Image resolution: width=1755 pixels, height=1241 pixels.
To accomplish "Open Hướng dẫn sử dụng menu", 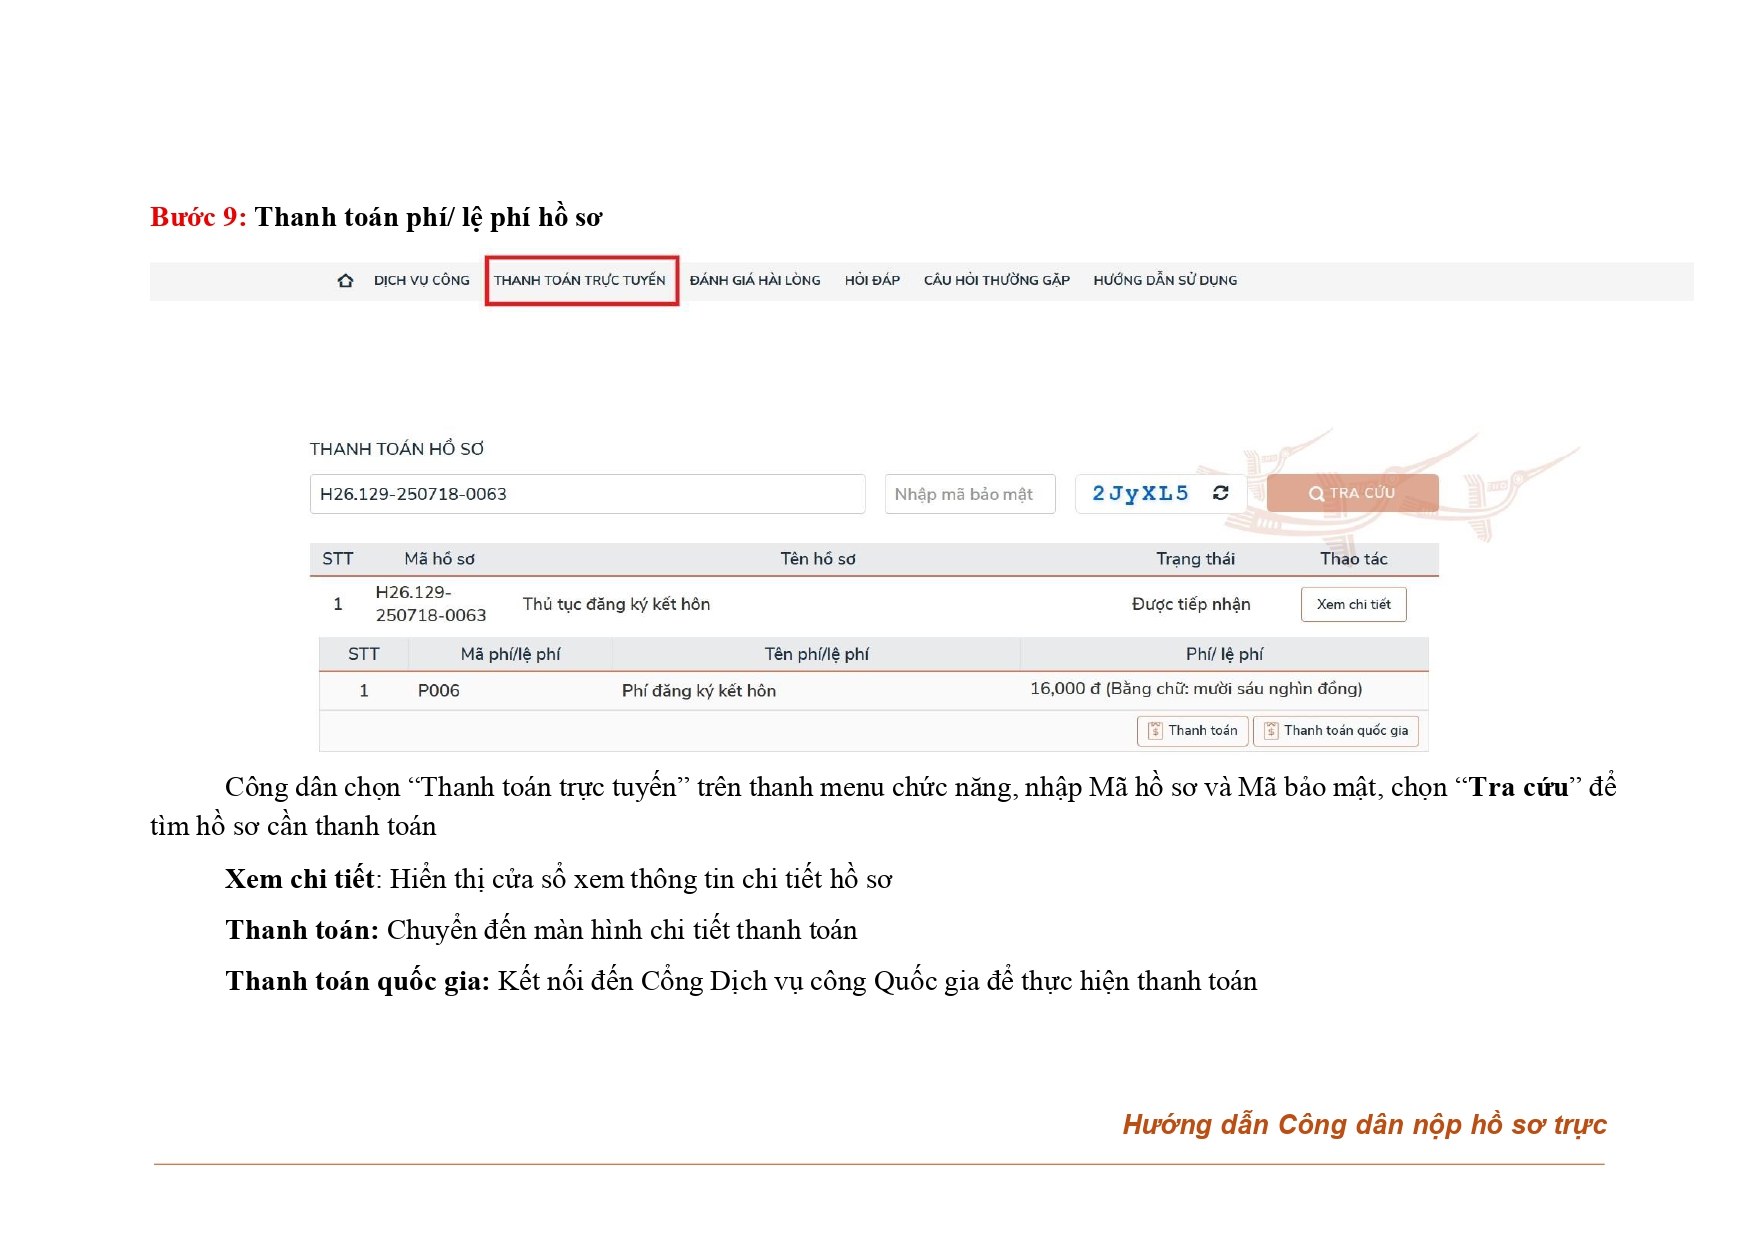I will click(1165, 281).
